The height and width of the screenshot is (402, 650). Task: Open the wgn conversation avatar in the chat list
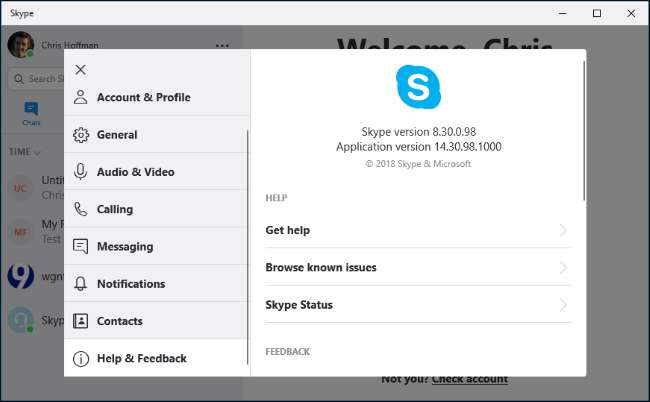pos(20,276)
